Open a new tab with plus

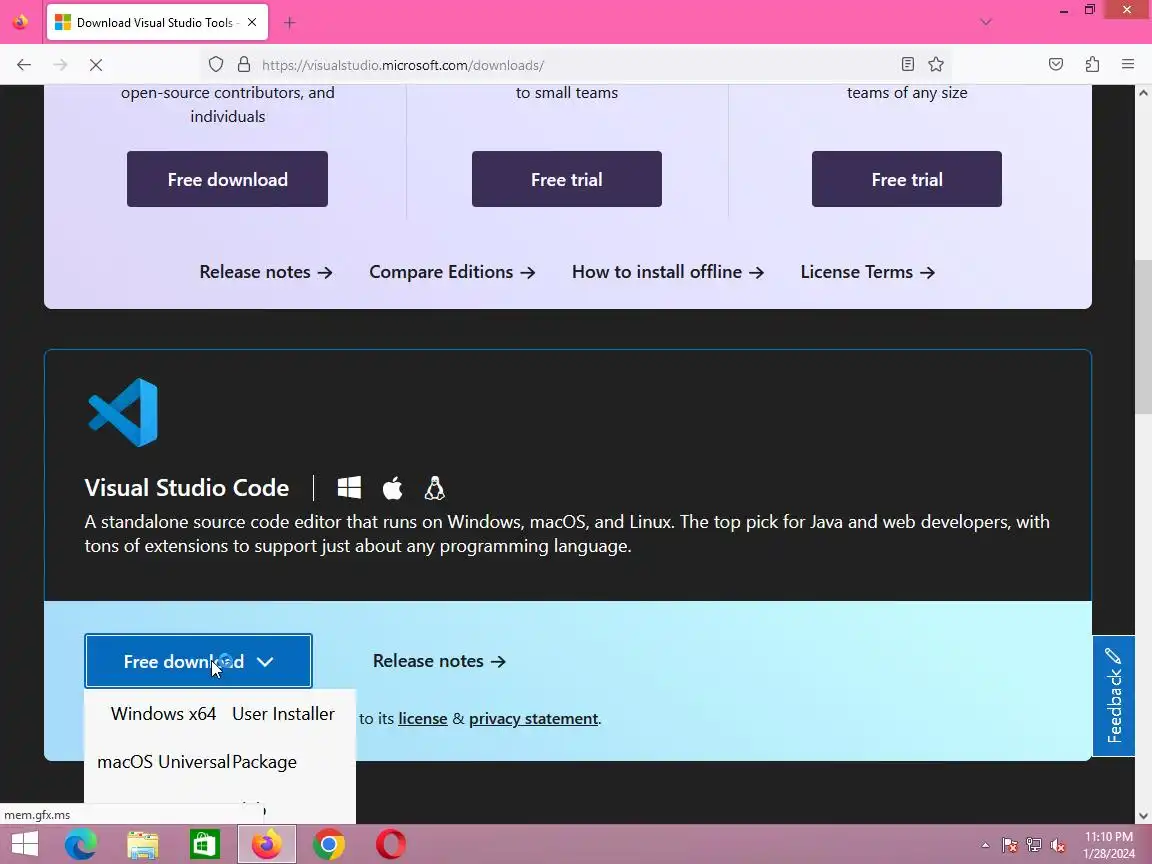tap(289, 23)
